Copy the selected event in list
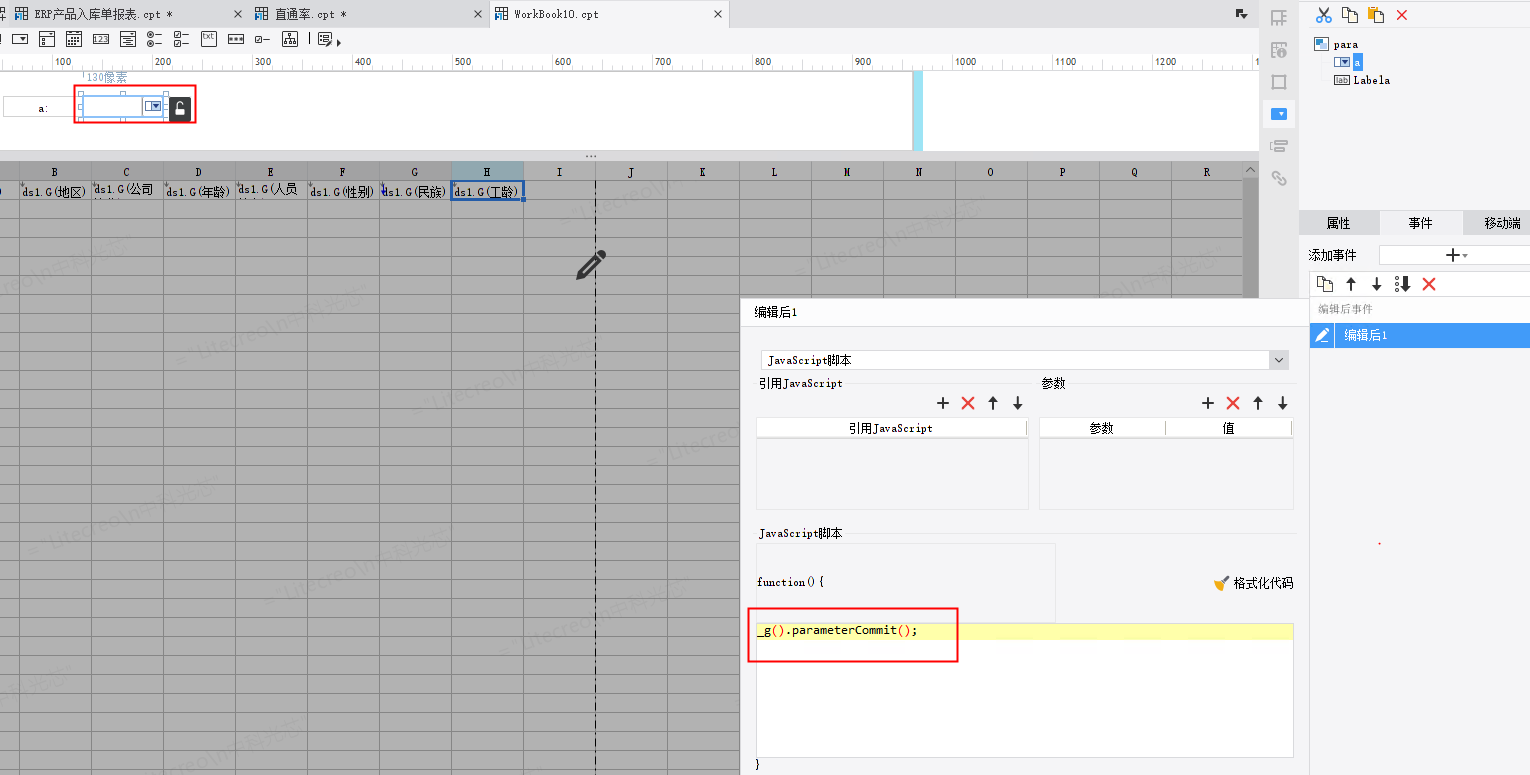Image resolution: width=1530 pixels, height=775 pixels. (1325, 284)
